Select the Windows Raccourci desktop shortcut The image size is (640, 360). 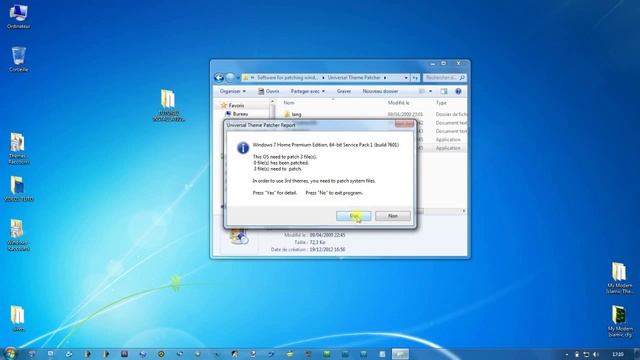[x=18, y=235]
